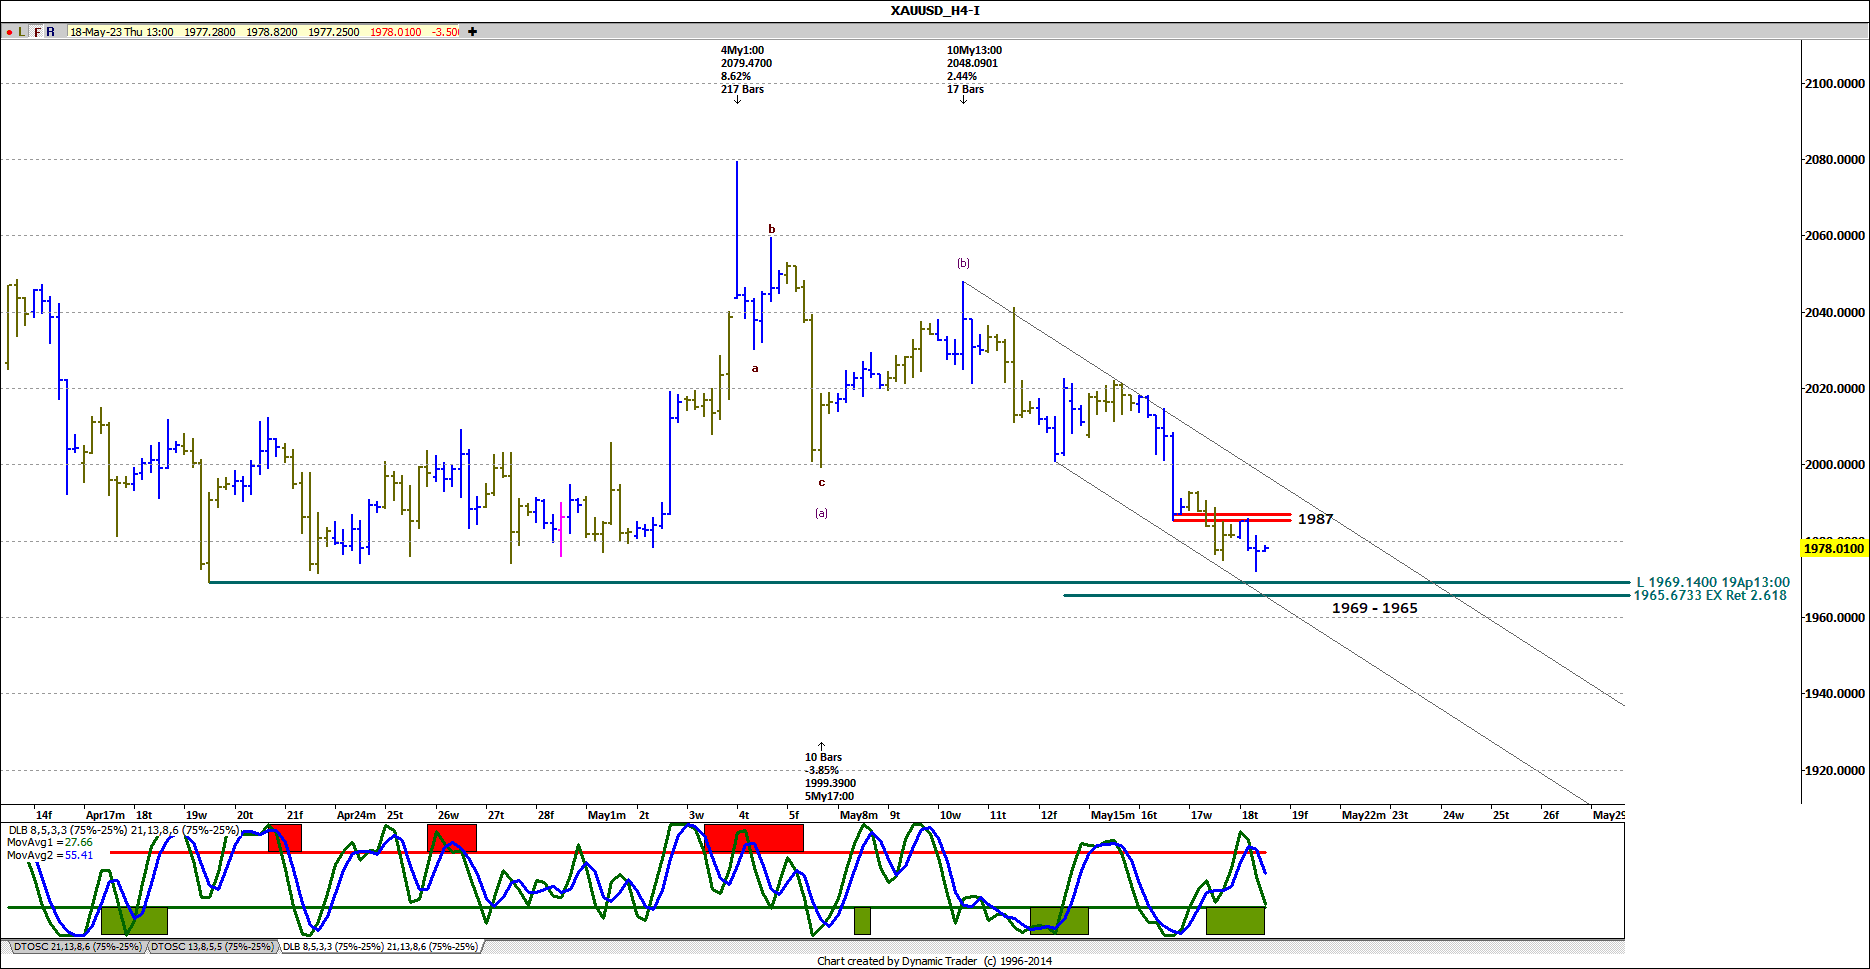The image size is (1870, 969).
Task: Click the closing price 1978.0100 in data bar
Action: pos(396,32)
